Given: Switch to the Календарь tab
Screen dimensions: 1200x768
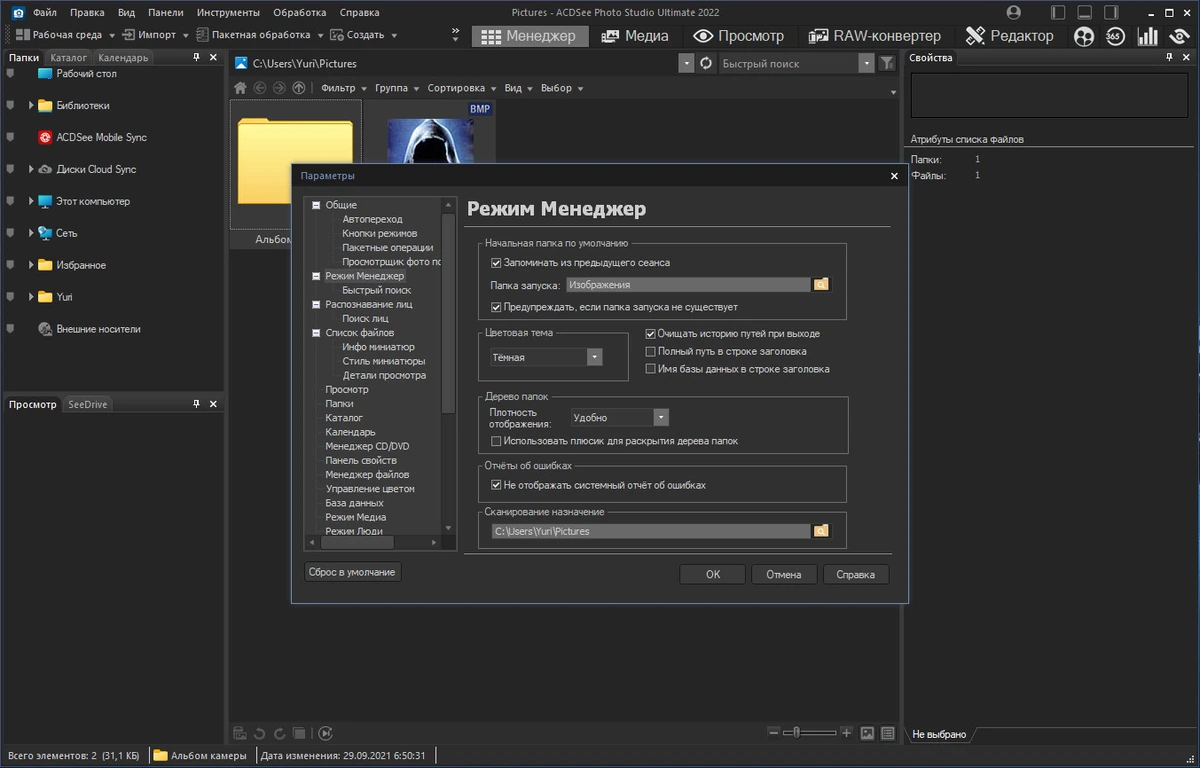Looking at the screenshot, I should coord(123,57).
